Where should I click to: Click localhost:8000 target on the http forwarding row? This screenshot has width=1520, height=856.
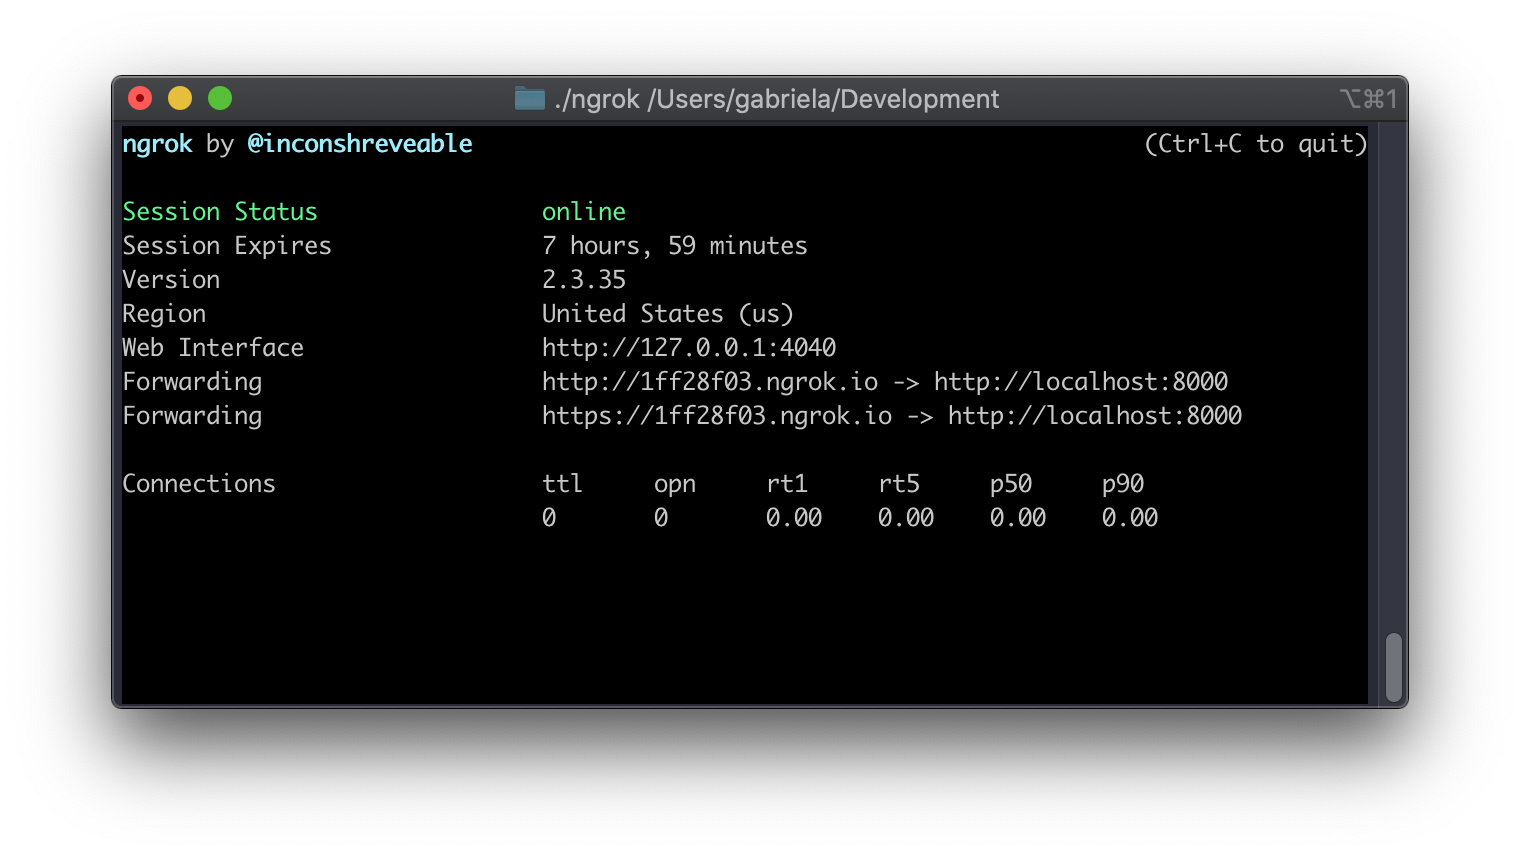click(x=1081, y=382)
